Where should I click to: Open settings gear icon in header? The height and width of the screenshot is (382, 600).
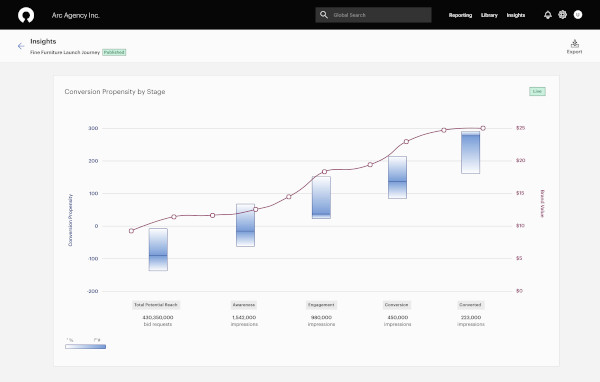562,15
